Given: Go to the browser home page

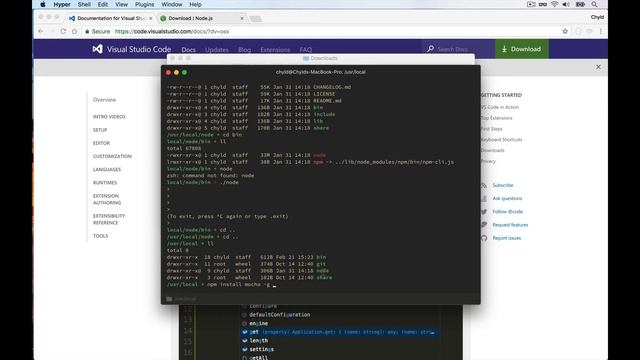Looking at the screenshot, I should point(74,31).
